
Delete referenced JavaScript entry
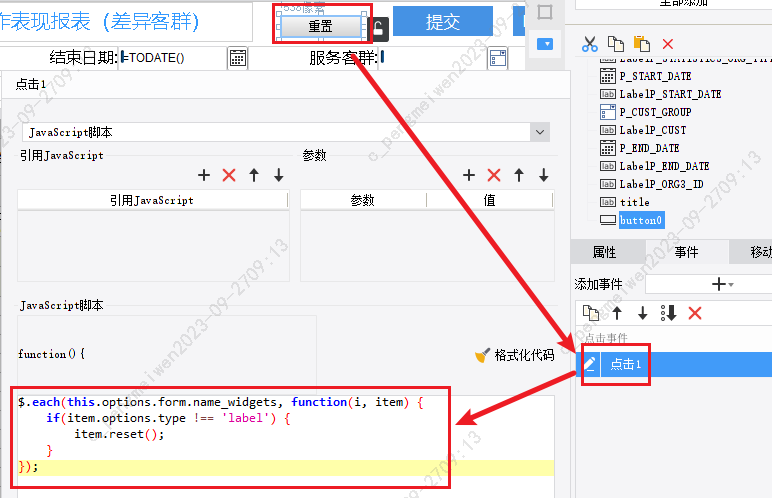(229, 175)
